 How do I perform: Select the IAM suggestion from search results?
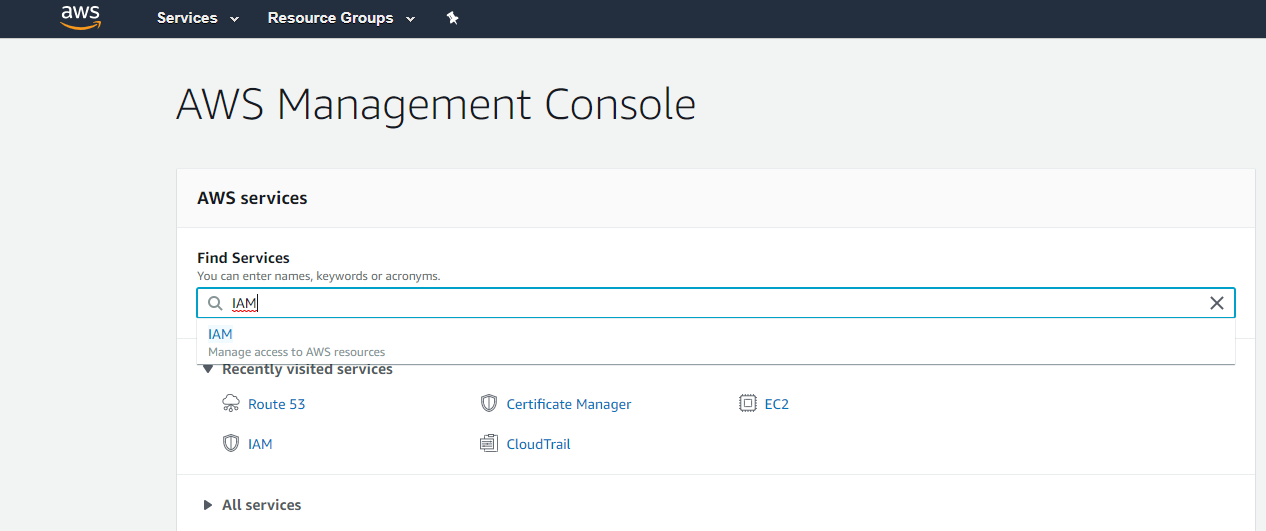pos(221,335)
